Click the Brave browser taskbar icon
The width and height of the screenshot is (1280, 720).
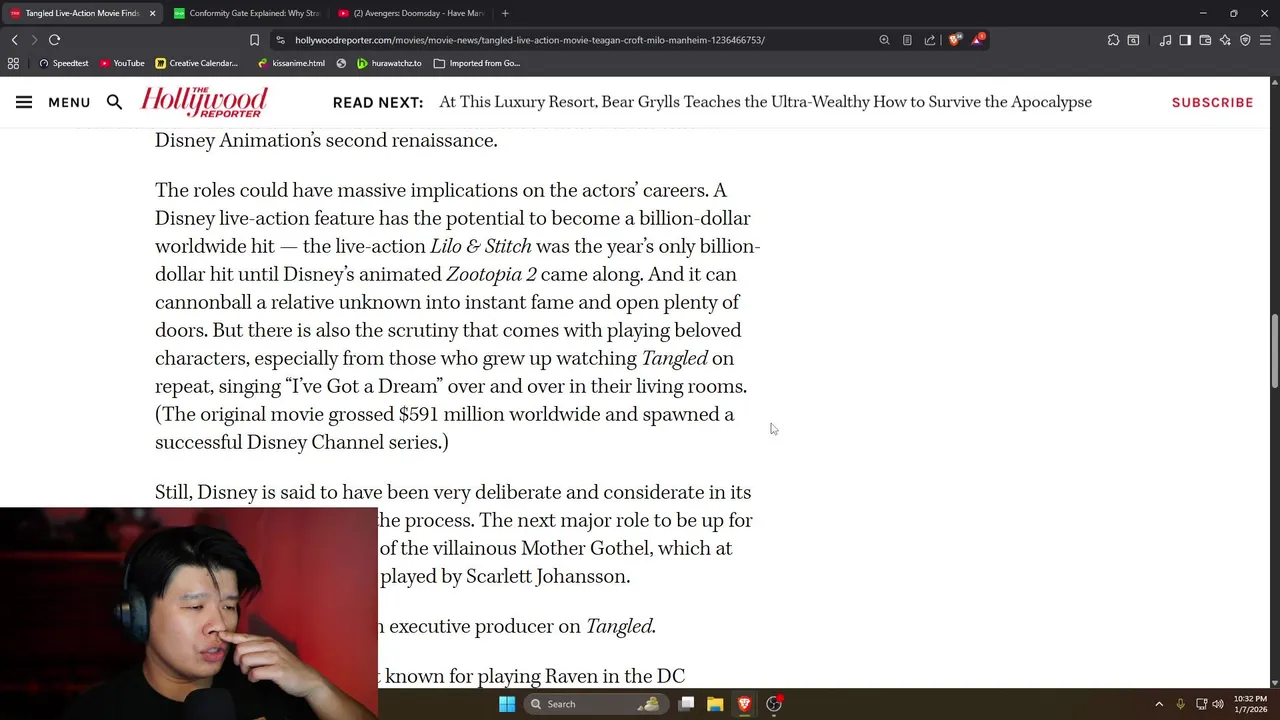tap(744, 704)
